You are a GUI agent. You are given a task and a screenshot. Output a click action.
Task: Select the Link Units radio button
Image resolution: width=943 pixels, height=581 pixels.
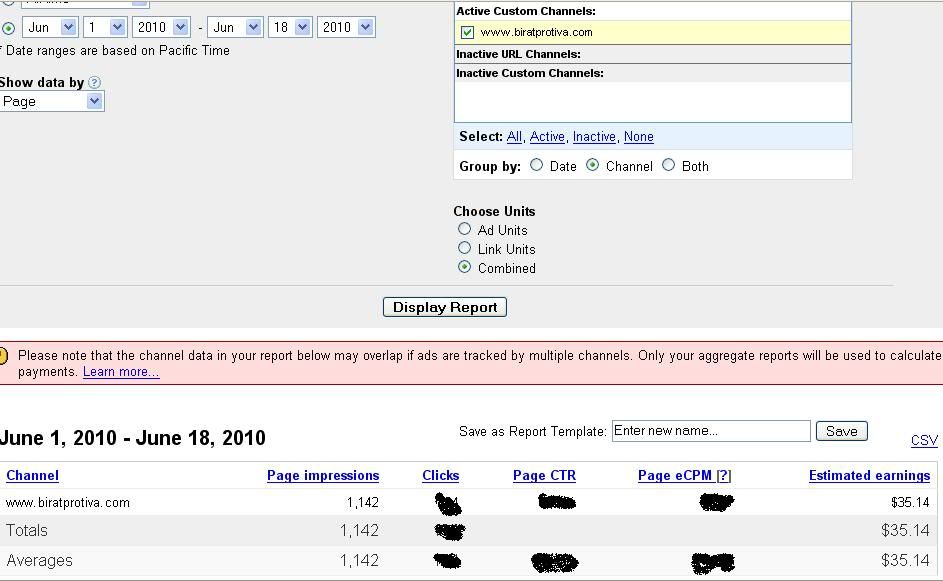(x=464, y=249)
